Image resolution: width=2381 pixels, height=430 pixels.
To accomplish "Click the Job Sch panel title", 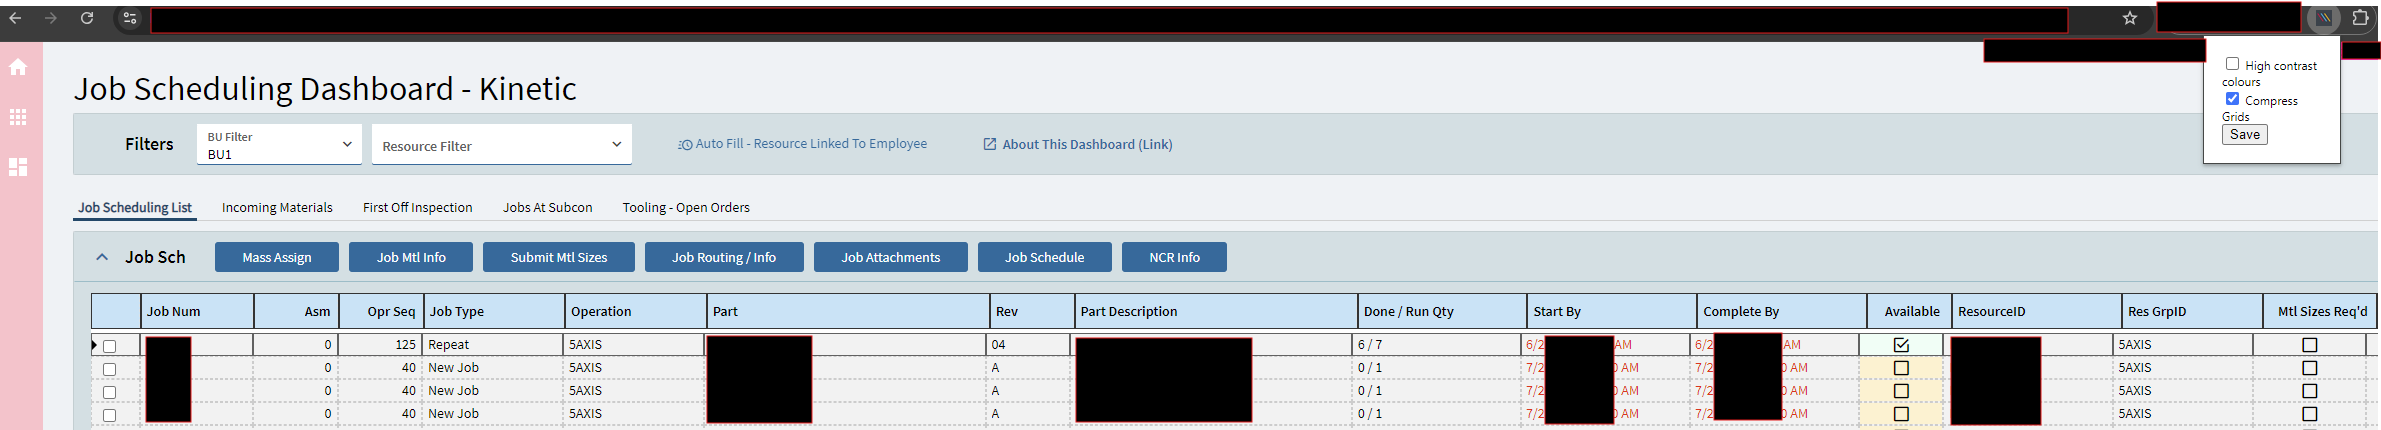I will point(155,257).
